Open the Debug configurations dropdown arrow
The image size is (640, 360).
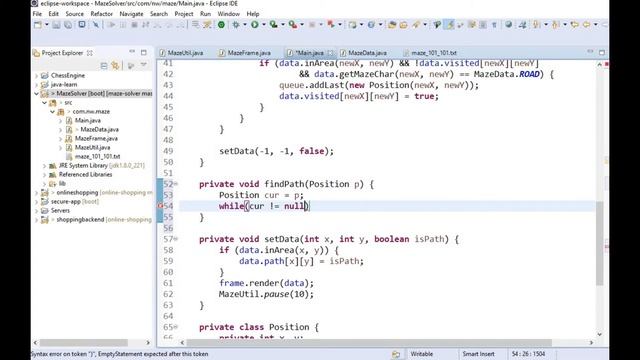(245, 25)
